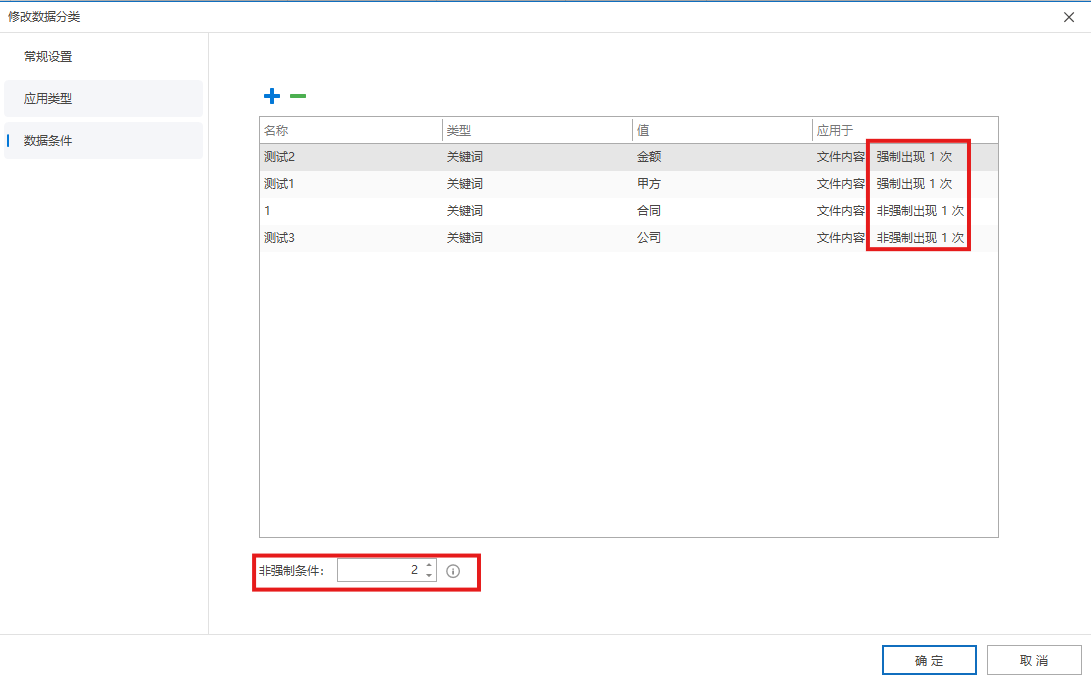Viewport: 1091px width, 685px height.
Task: Click the info icon beside 非强制条件
Action: 453,570
